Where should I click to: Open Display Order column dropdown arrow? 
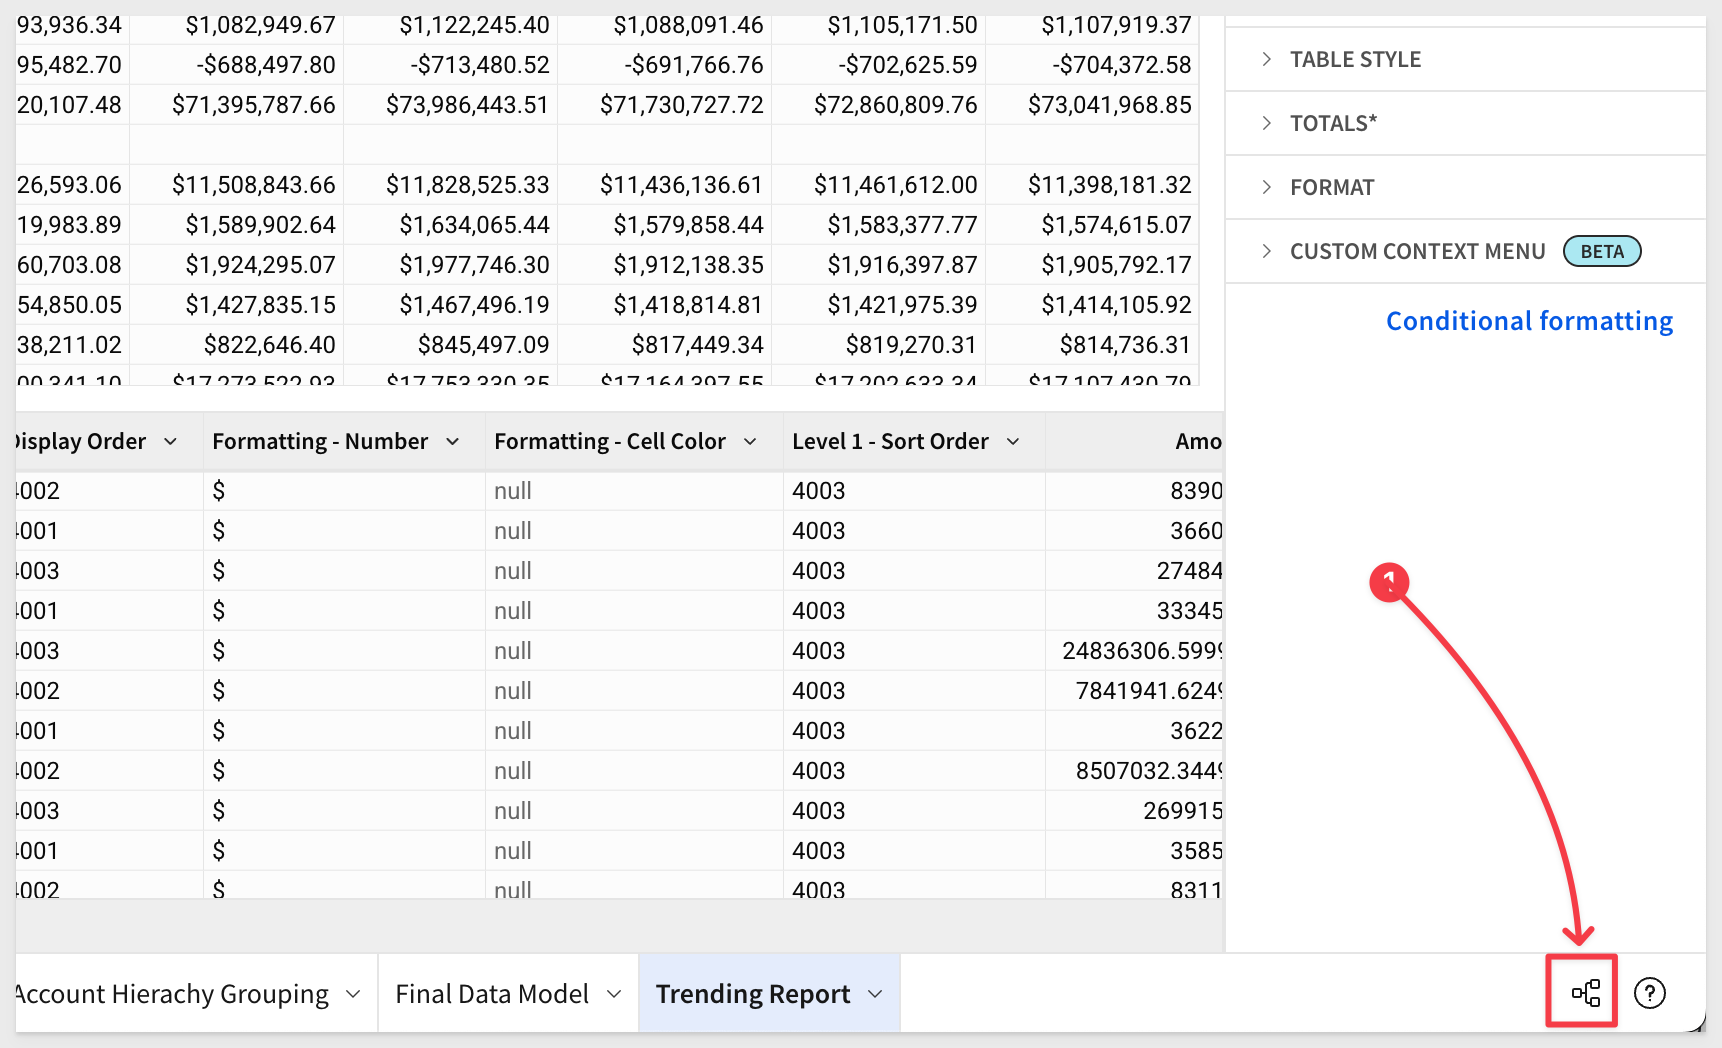click(170, 441)
